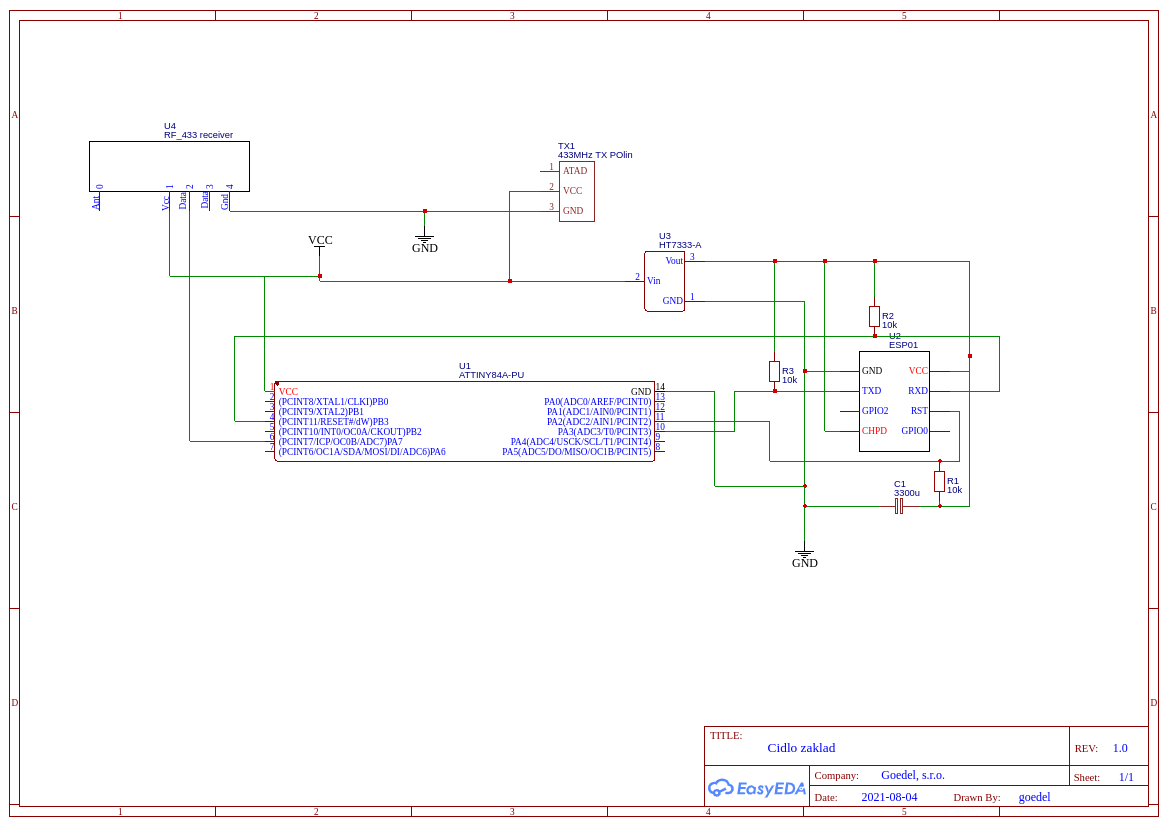
Task: Click the '(PCINT7/ICP/OC0B/ADC7)PA7' pin label
Action: [341, 442]
